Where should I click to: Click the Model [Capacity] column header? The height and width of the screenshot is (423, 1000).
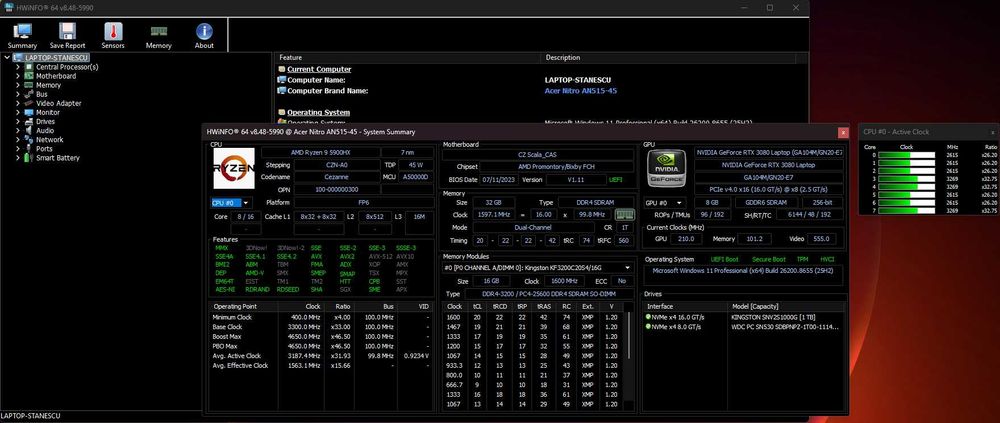coord(787,306)
